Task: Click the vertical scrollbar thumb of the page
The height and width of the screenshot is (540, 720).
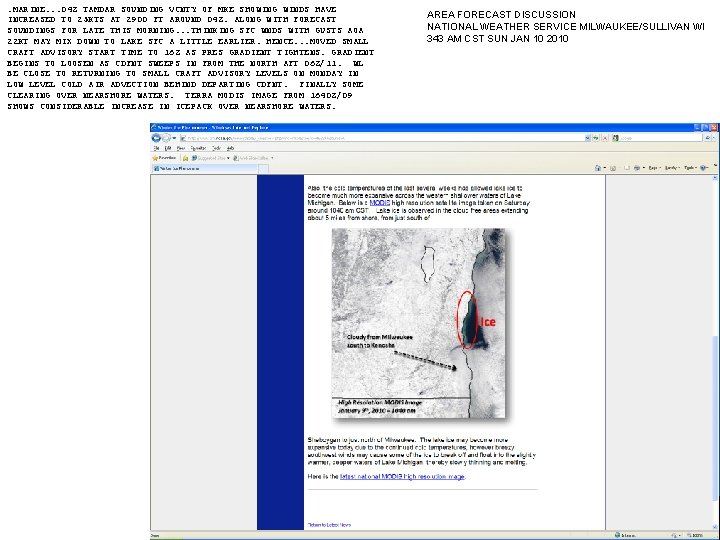Action: click(715, 418)
